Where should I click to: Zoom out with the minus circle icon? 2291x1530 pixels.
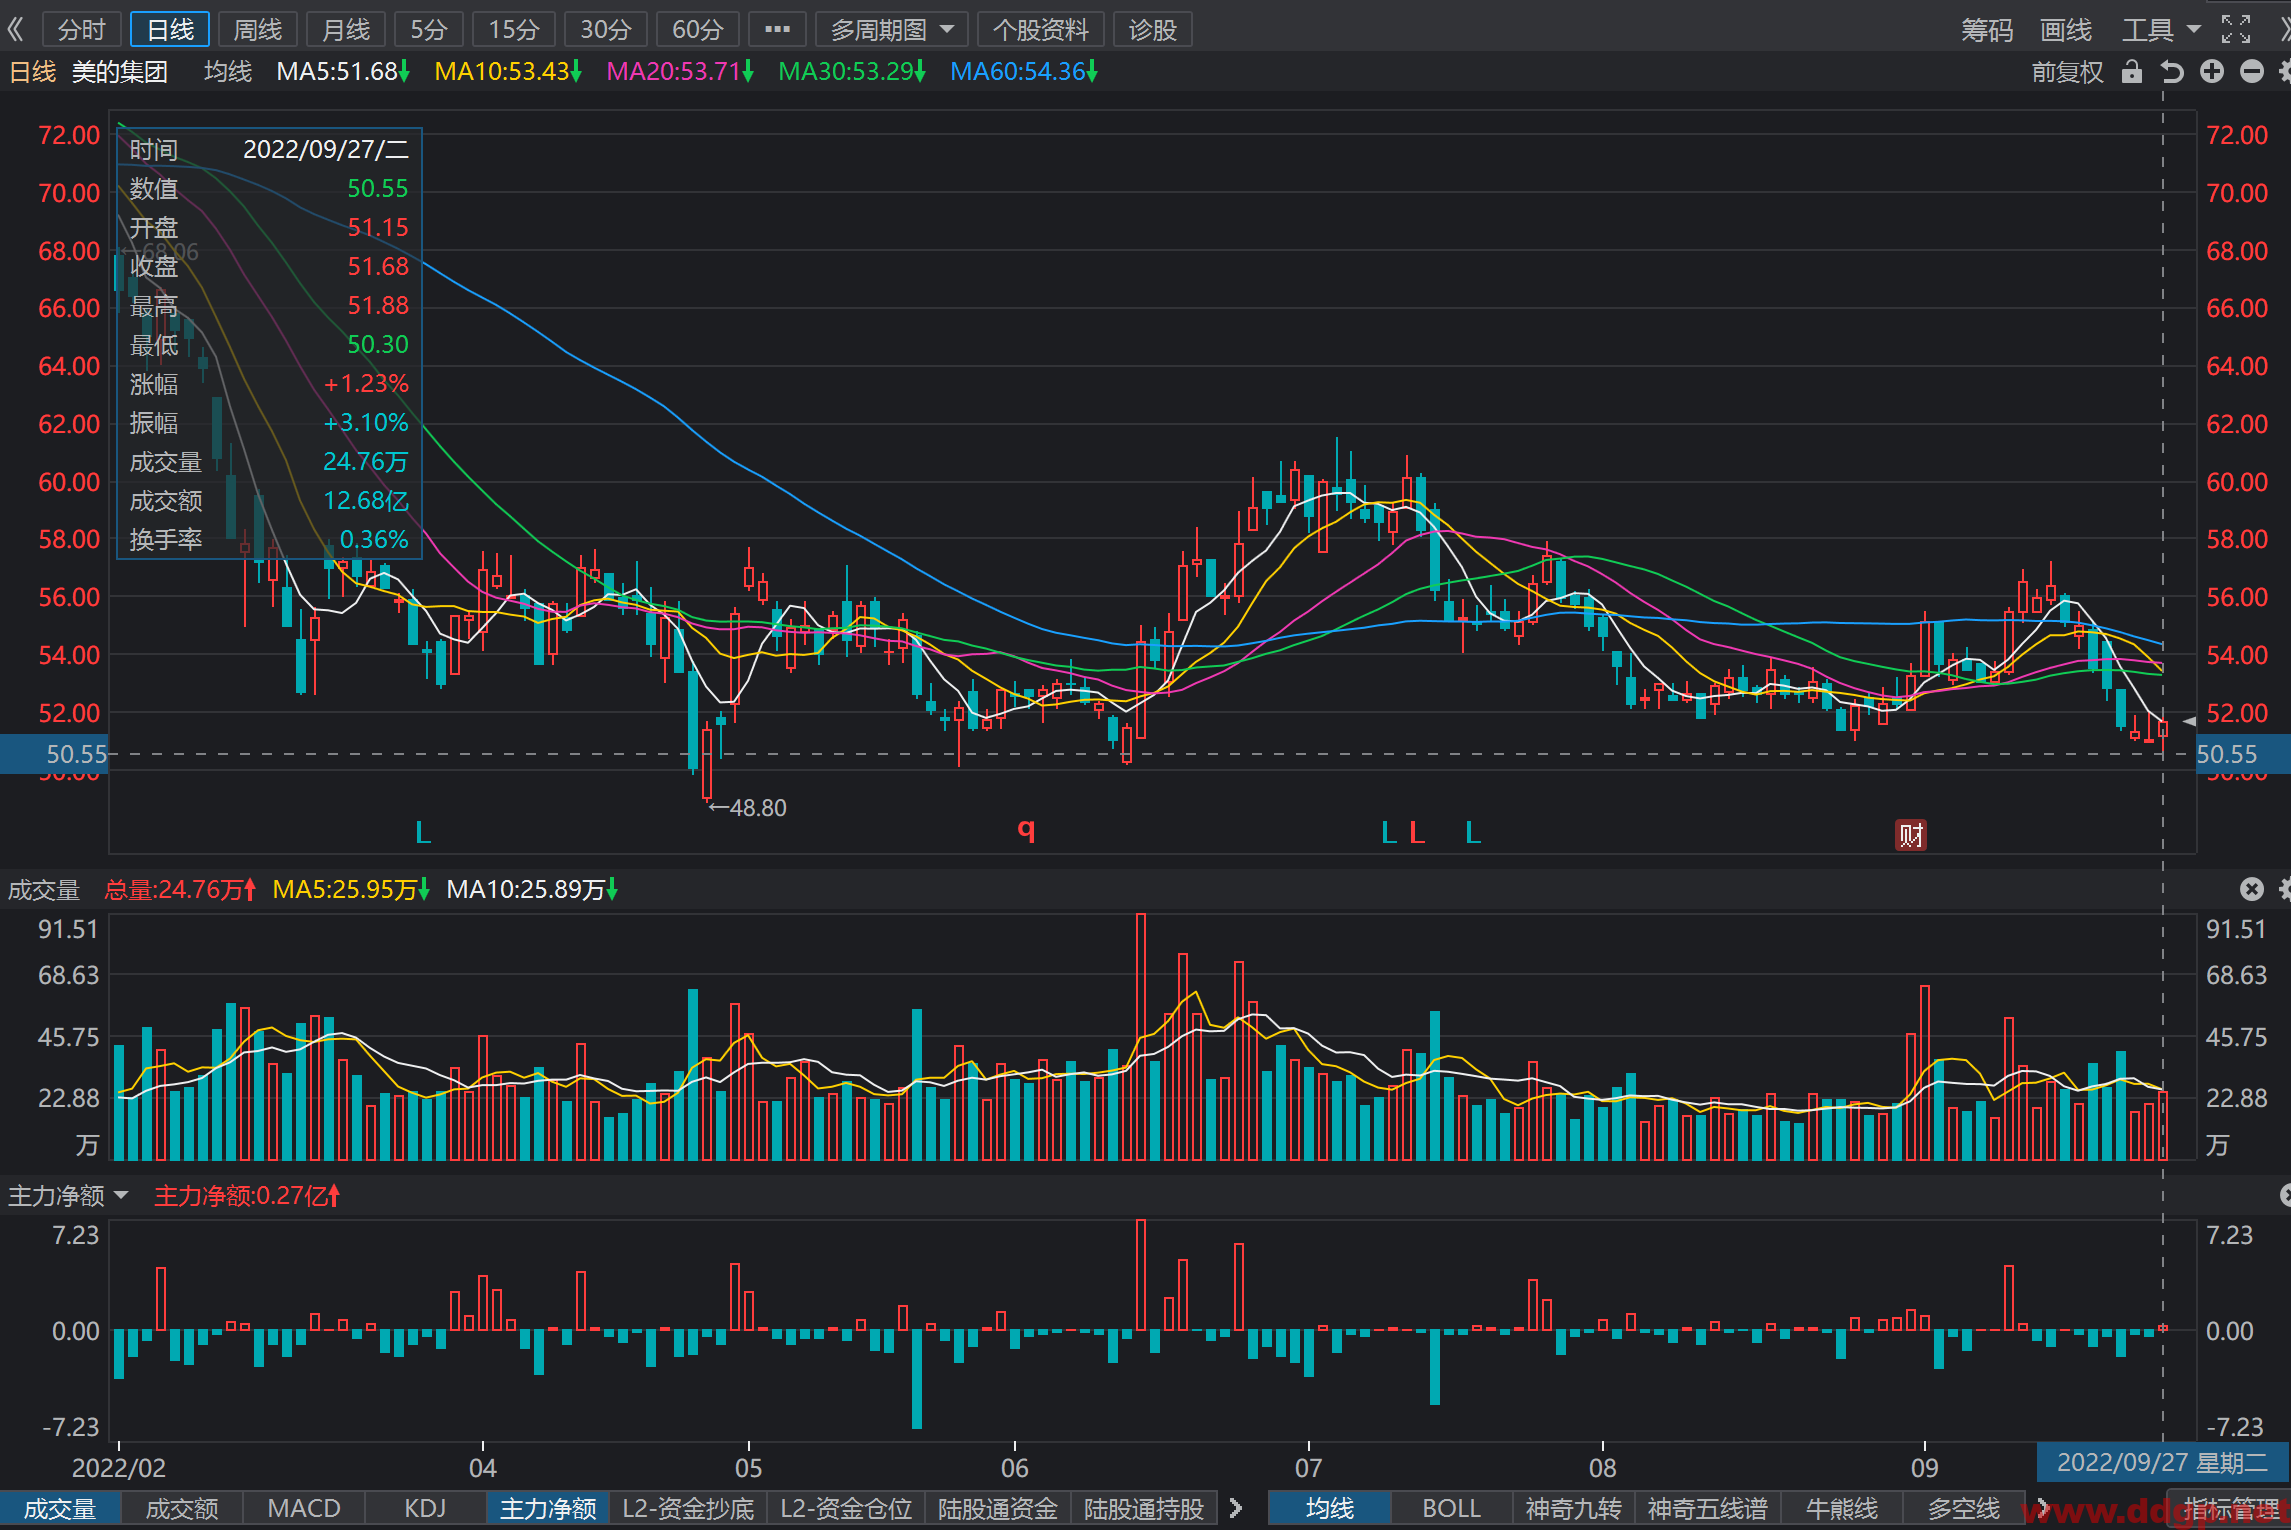pyautogui.click(x=2252, y=71)
